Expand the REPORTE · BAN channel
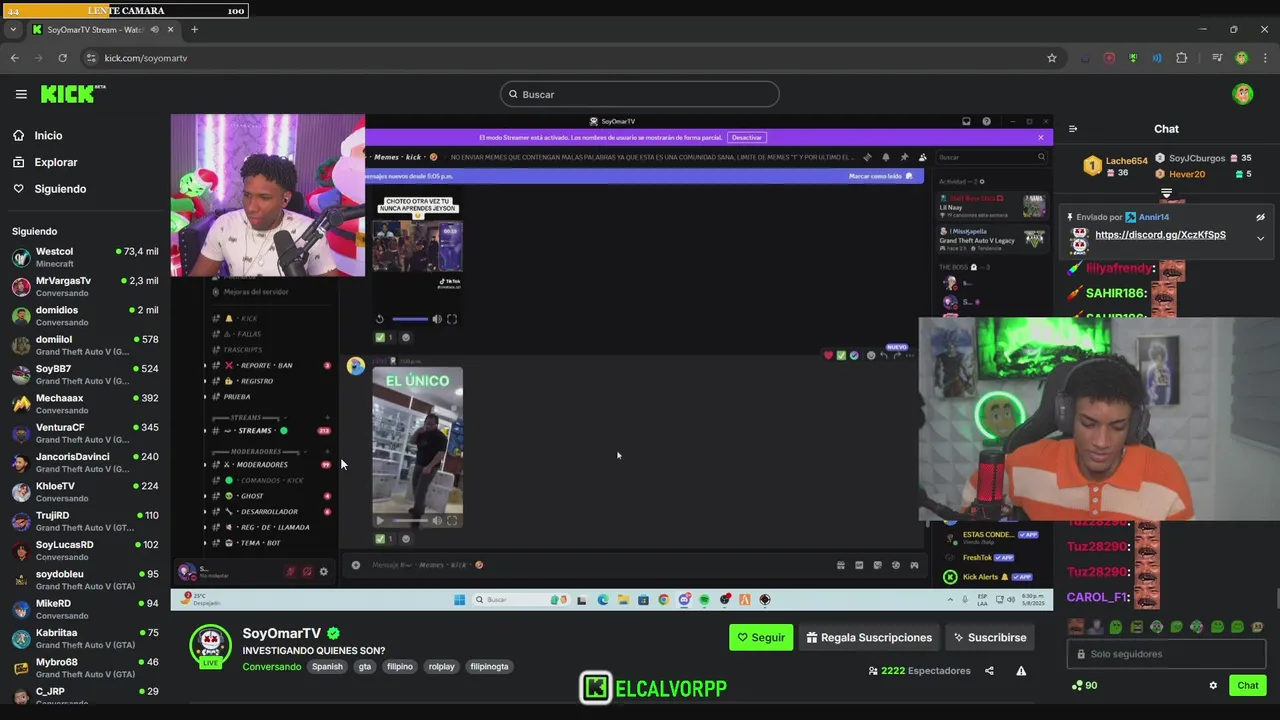The height and width of the screenshot is (720, 1280). (x=268, y=365)
